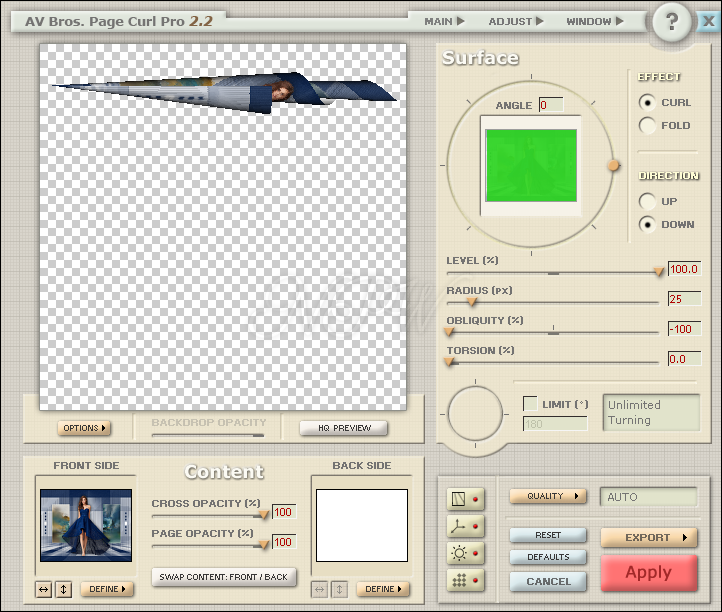
Task: Edit the TORSION value field 0.0
Action: coord(685,359)
